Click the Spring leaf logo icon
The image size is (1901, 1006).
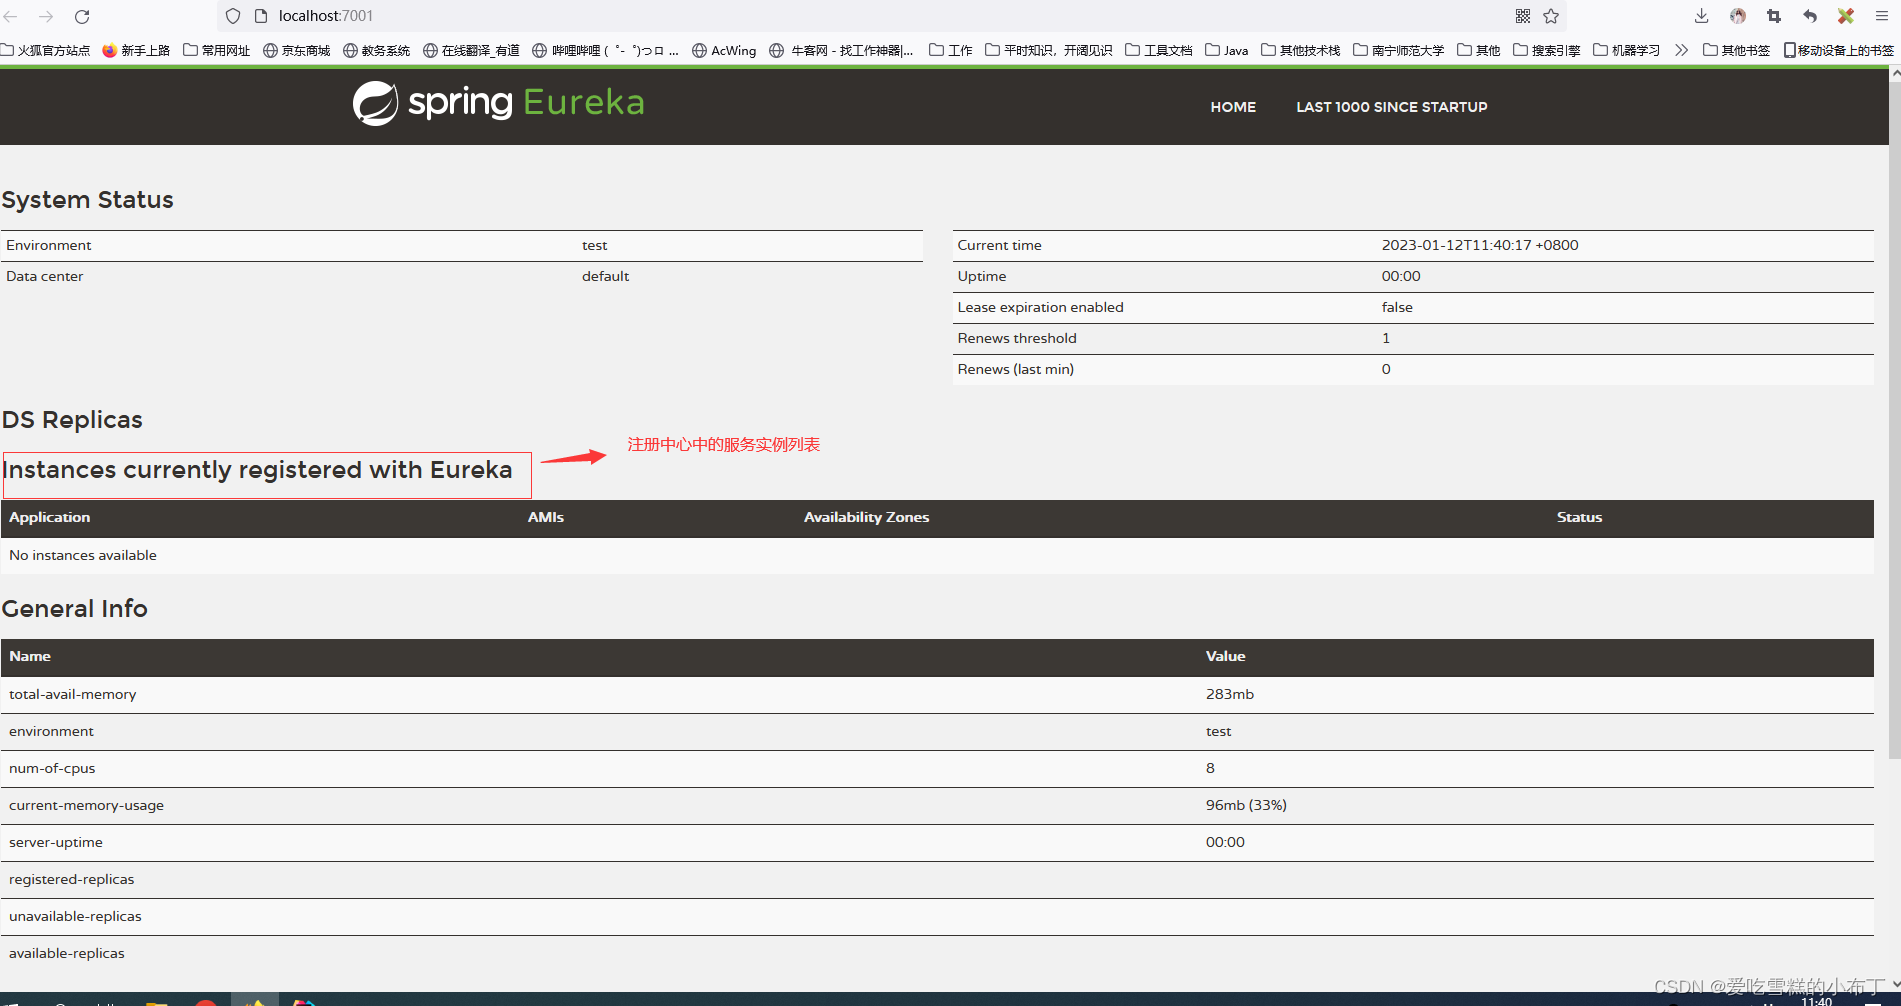[376, 103]
